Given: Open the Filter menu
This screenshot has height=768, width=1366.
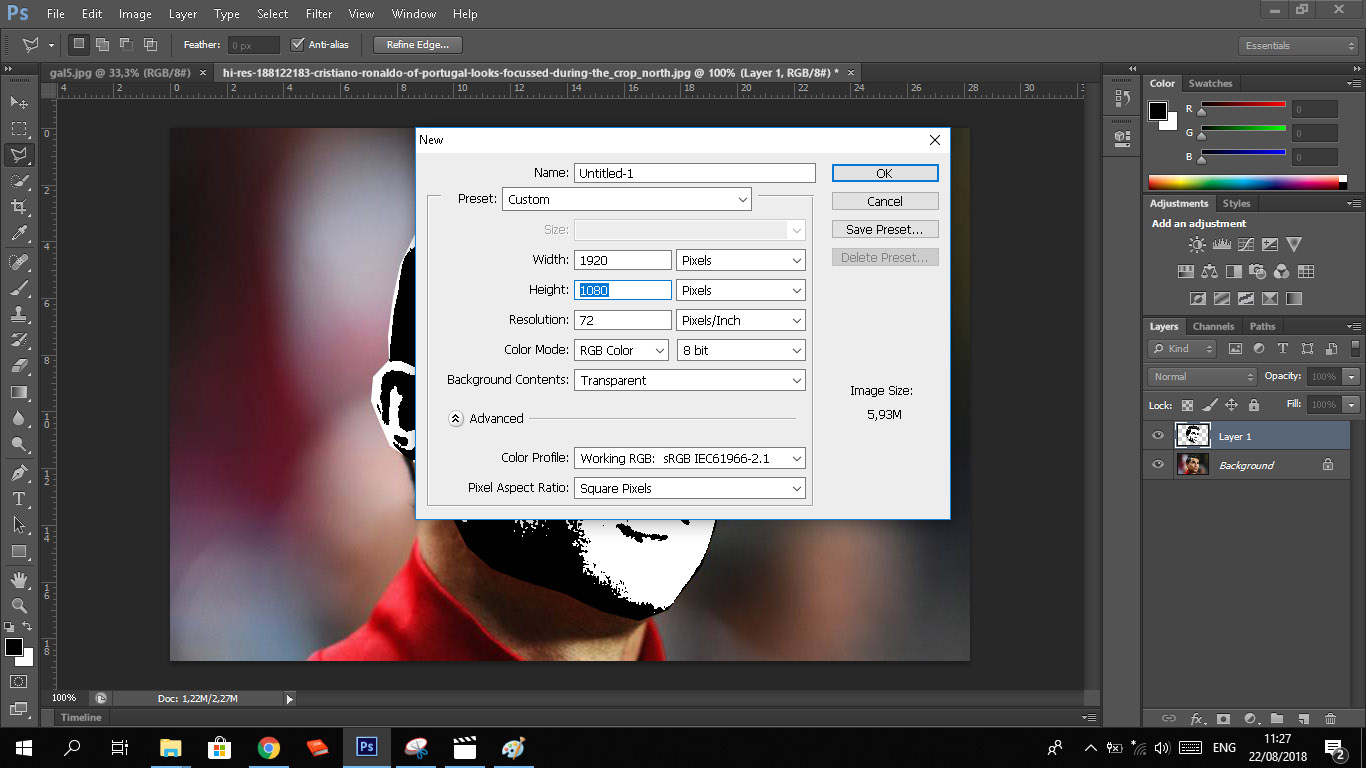Looking at the screenshot, I should pyautogui.click(x=319, y=14).
